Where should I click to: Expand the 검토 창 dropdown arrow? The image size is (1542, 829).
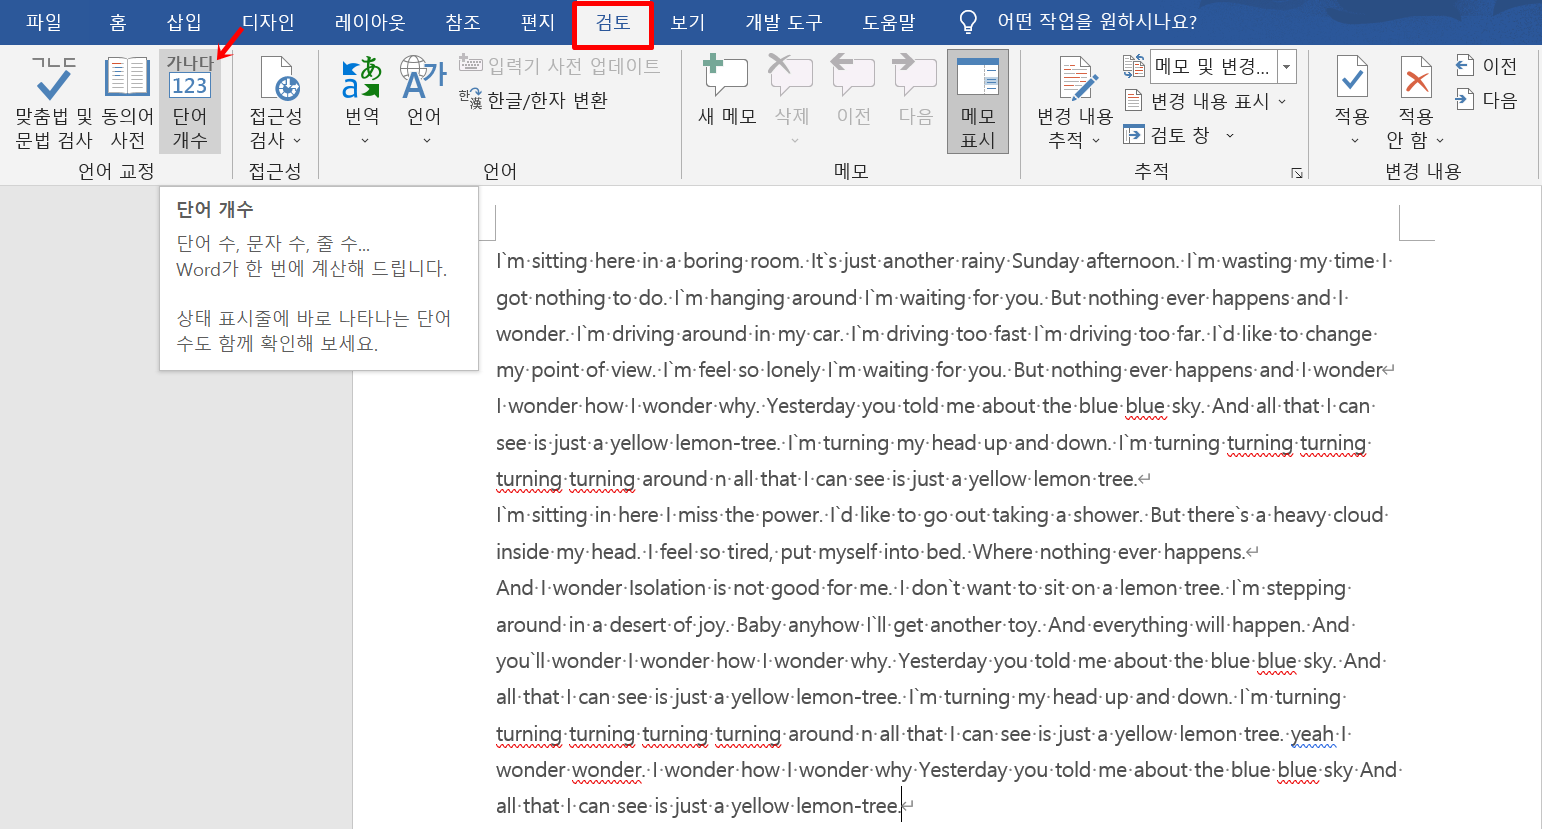(x=1230, y=135)
